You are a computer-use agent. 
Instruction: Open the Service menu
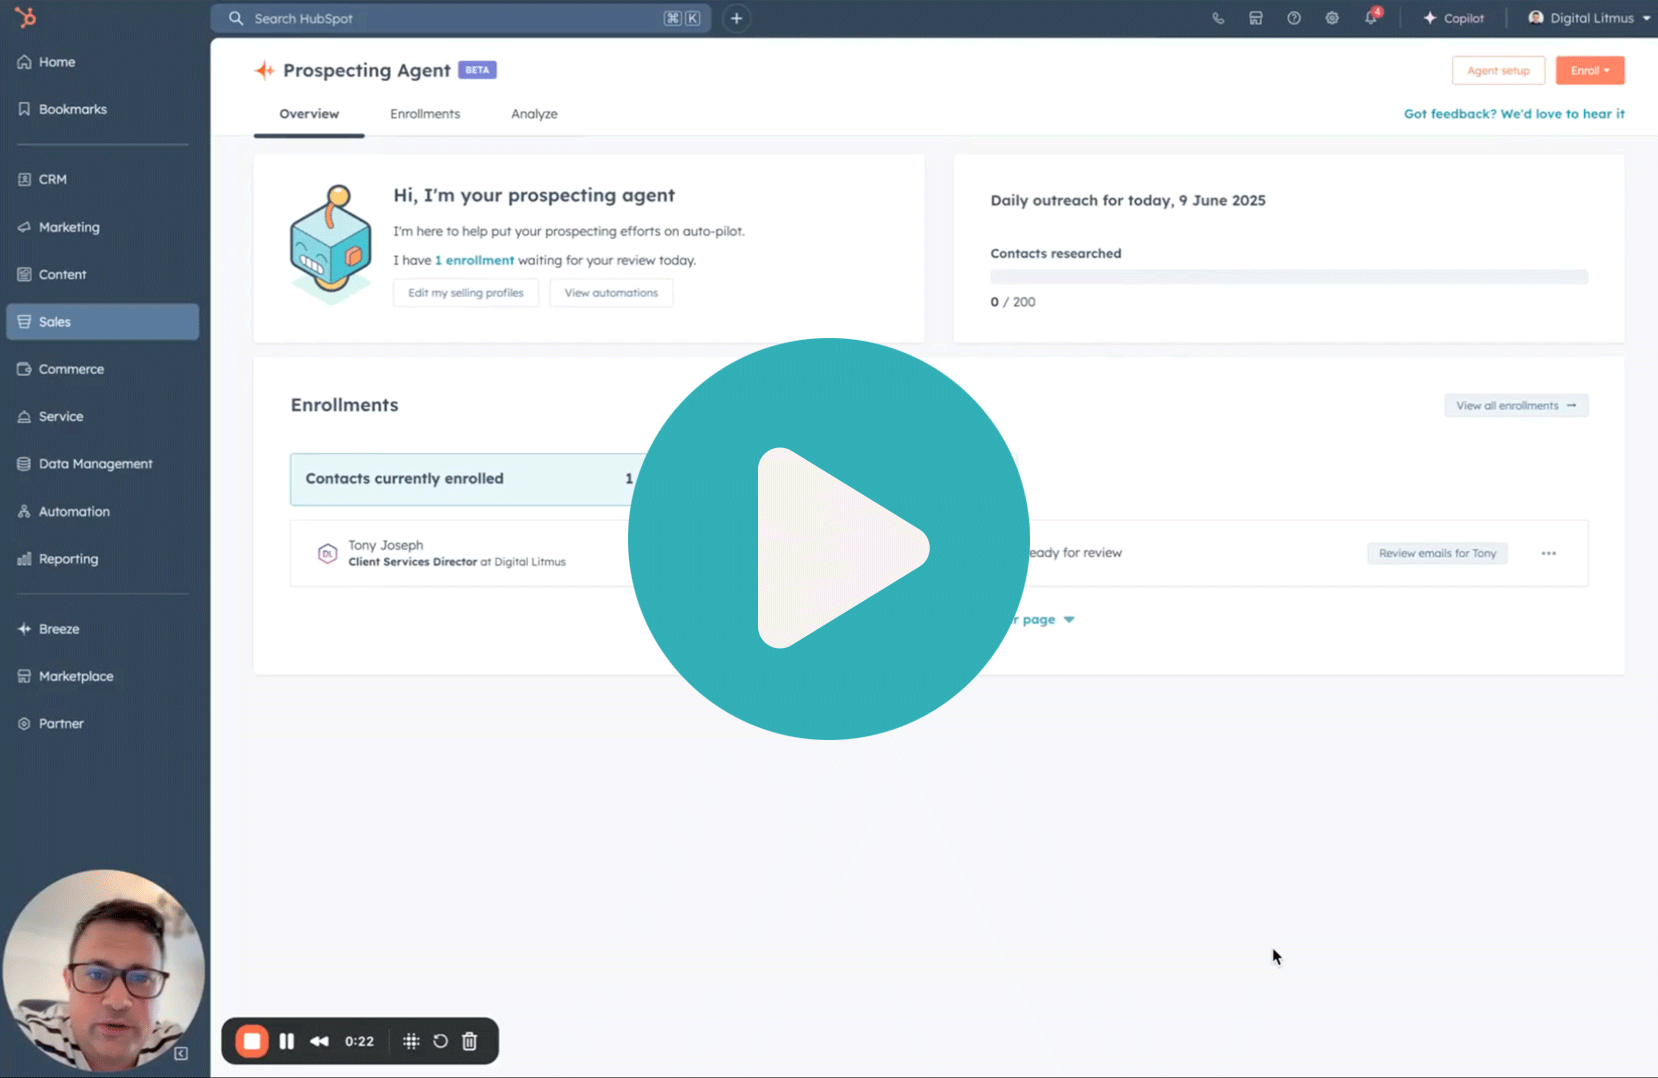[x=50, y=416]
